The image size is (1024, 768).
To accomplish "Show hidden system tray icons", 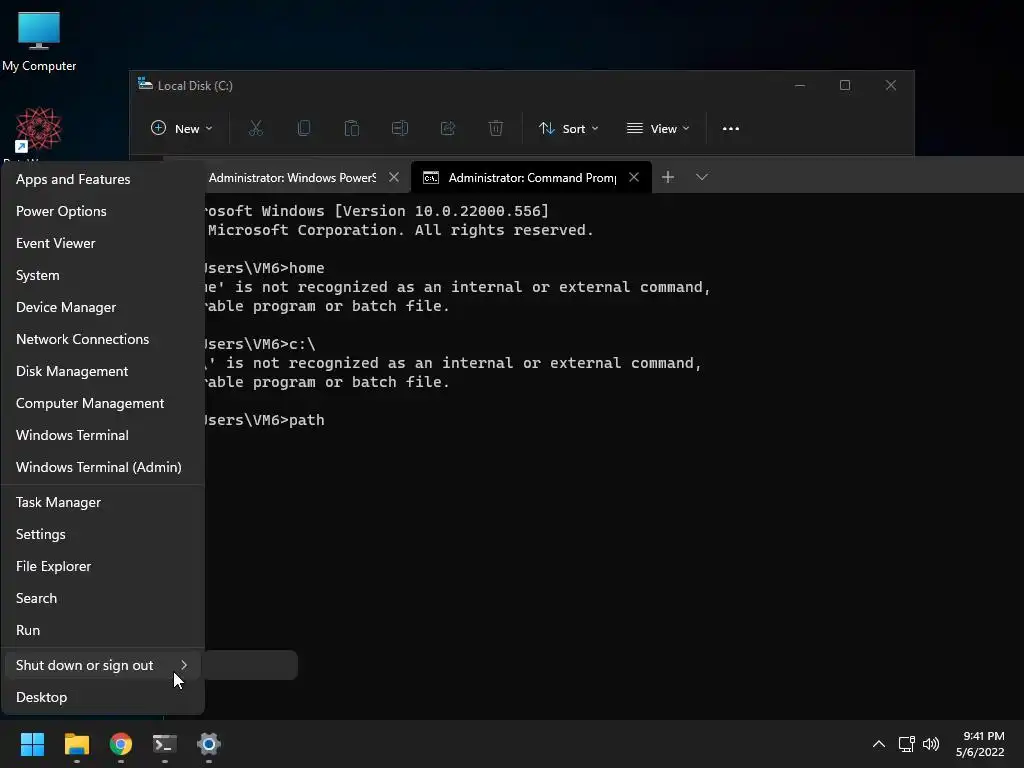I will pyautogui.click(x=879, y=744).
